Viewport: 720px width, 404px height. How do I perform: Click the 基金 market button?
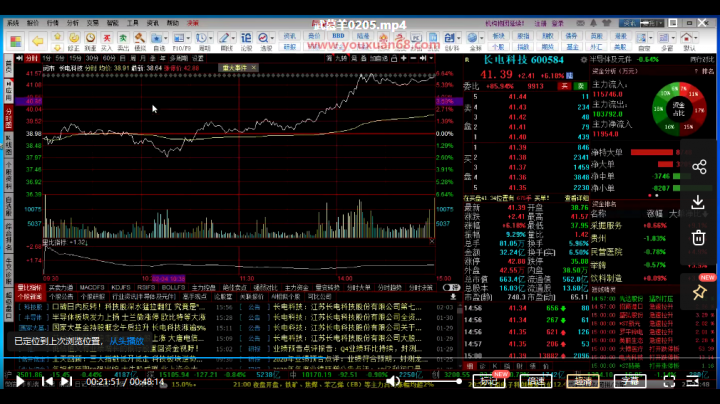coord(572,47)
